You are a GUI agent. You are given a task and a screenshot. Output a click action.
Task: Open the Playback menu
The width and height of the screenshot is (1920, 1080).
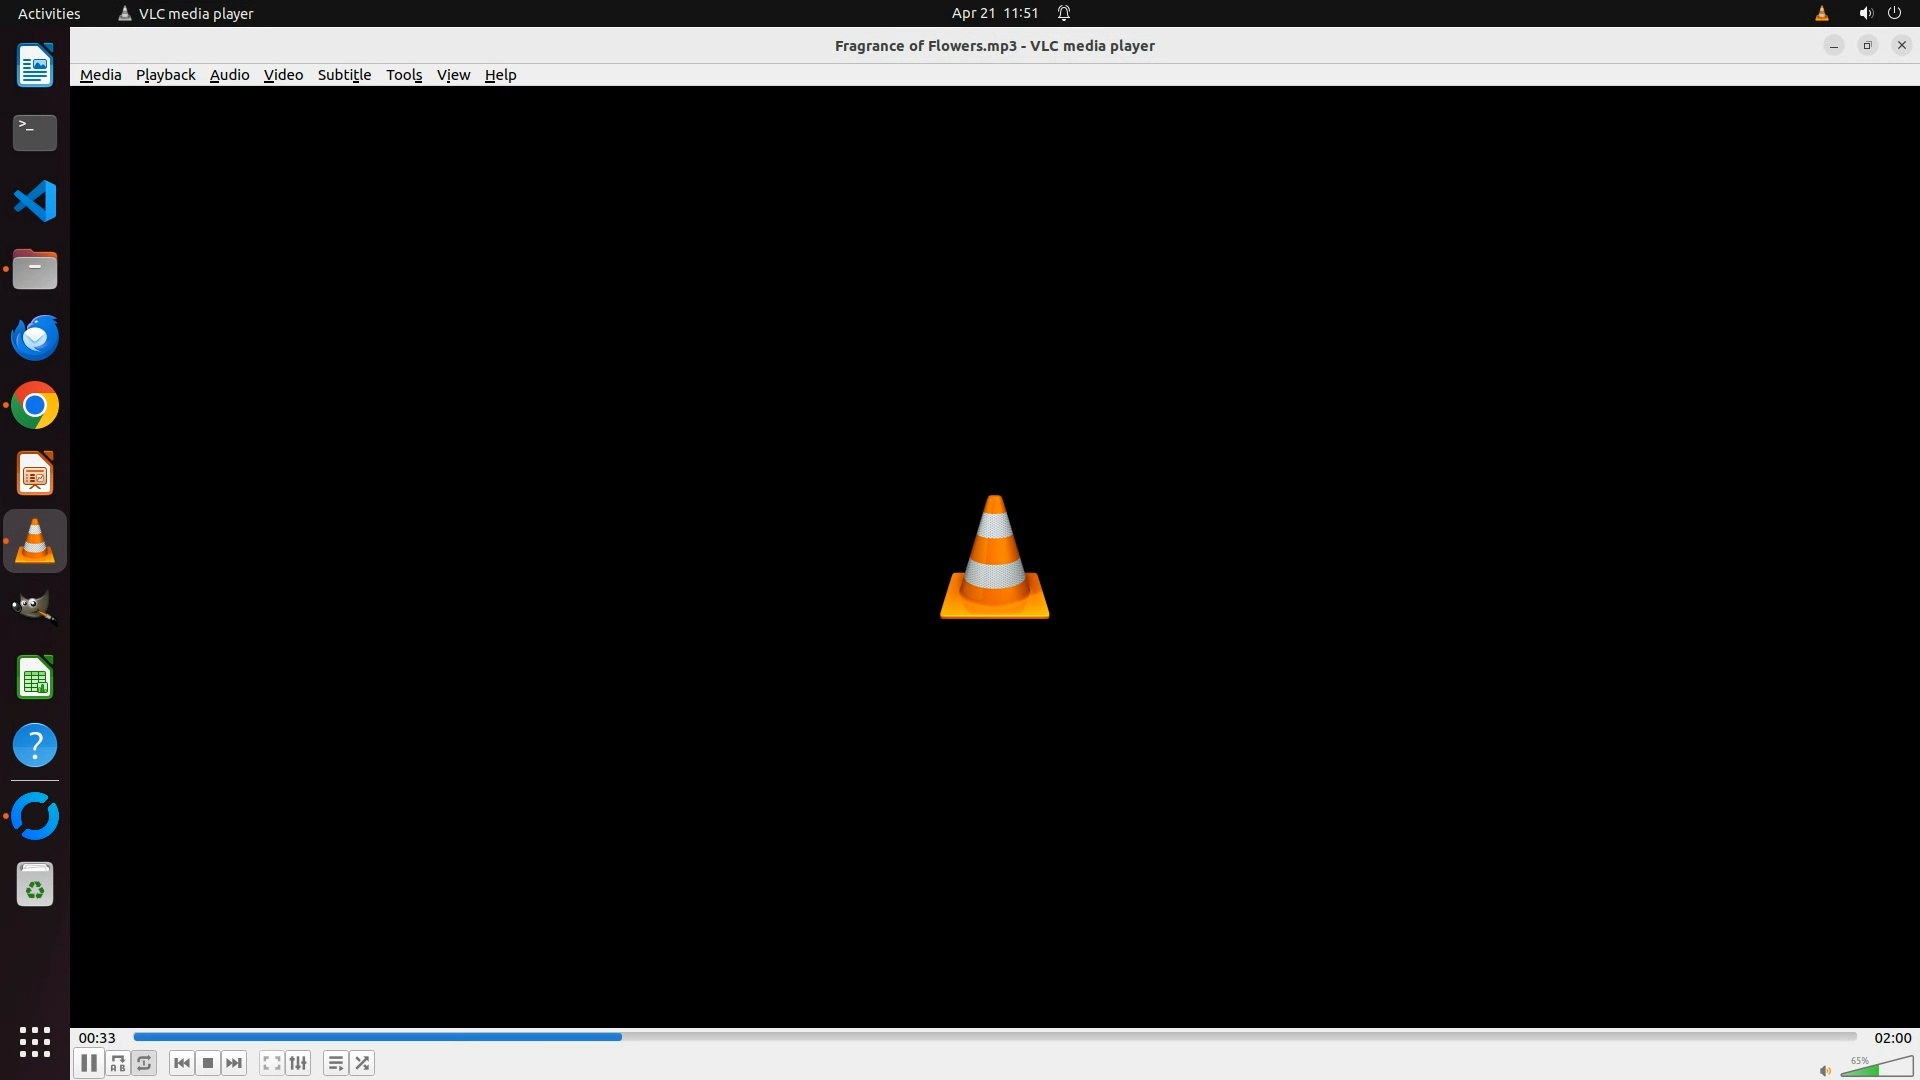(x=165, y=75)
